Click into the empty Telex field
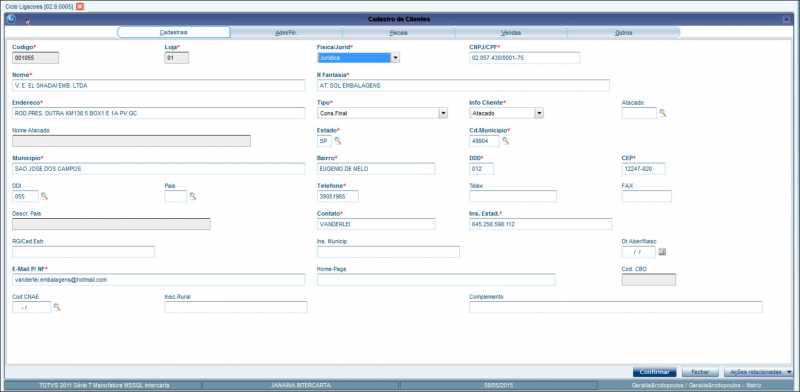Screen dimensions: 800x392 point(513,196)
